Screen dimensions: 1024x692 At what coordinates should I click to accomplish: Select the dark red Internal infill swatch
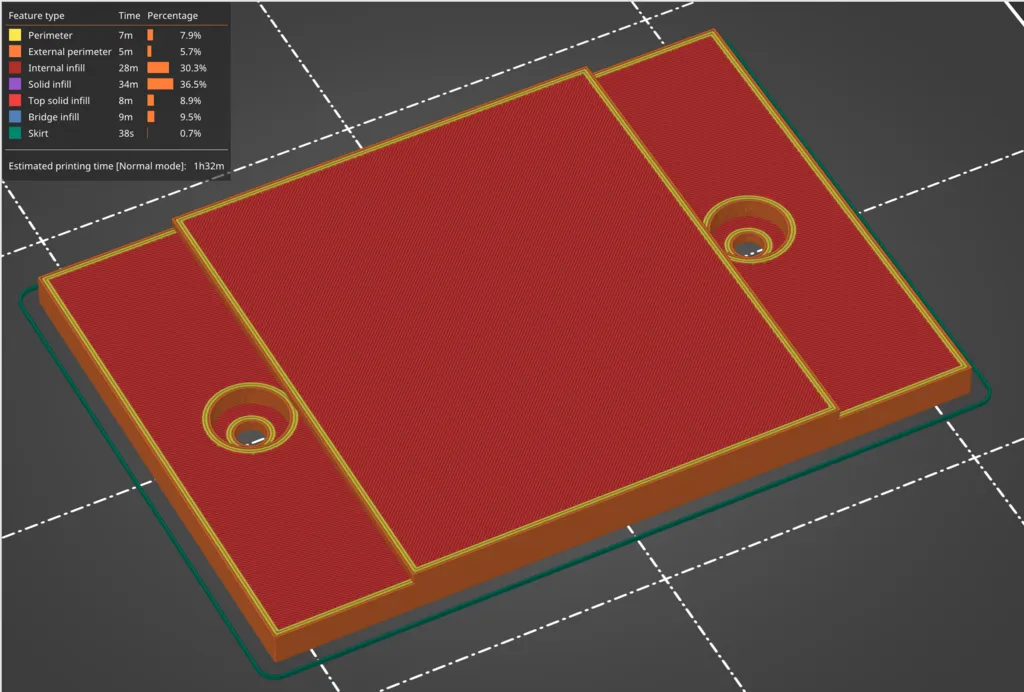15,68
